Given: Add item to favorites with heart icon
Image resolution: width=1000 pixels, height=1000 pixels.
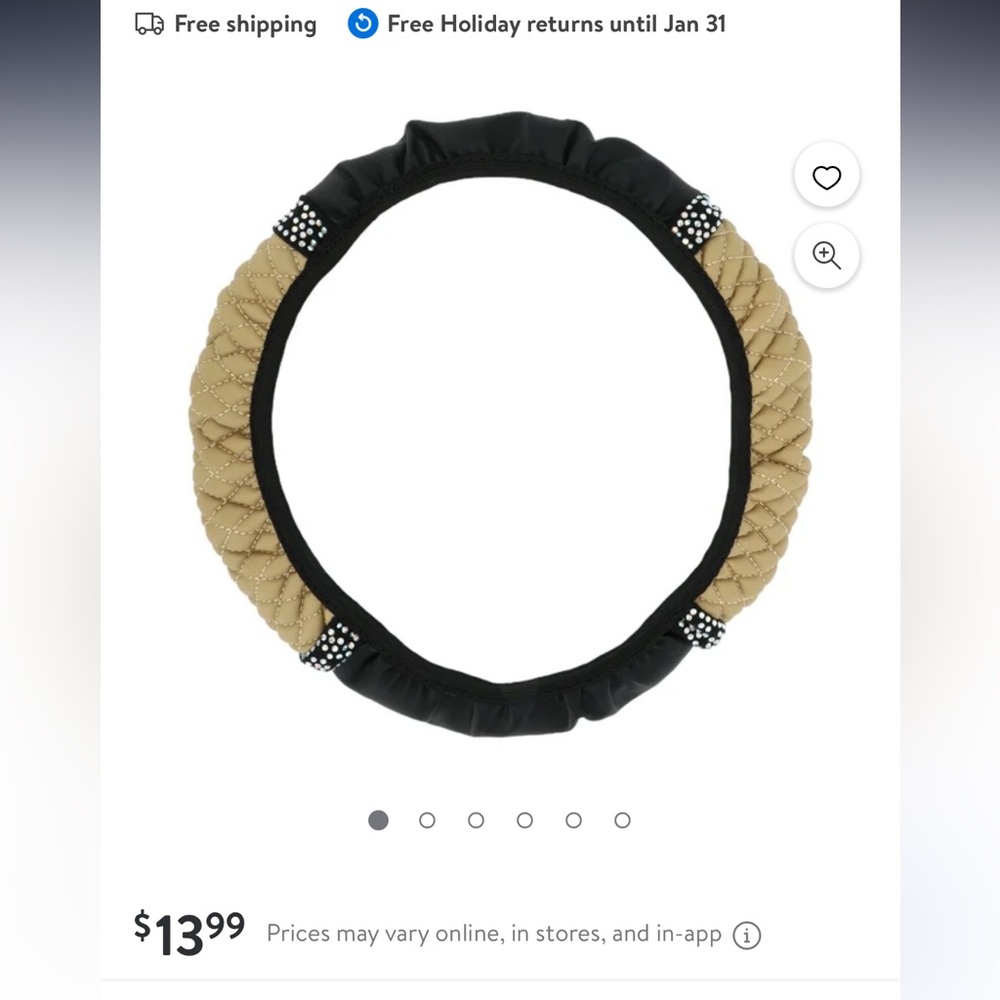Looking at the screenshot, I should pos(827,176).
